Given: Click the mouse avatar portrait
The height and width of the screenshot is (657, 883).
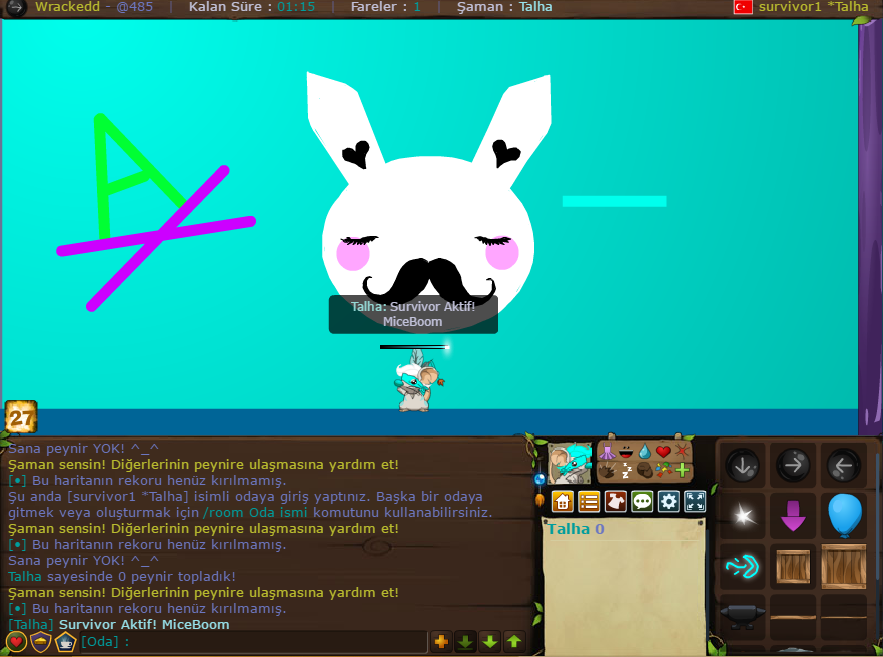Looking at the screenshot, I should (x=570, y=464).
